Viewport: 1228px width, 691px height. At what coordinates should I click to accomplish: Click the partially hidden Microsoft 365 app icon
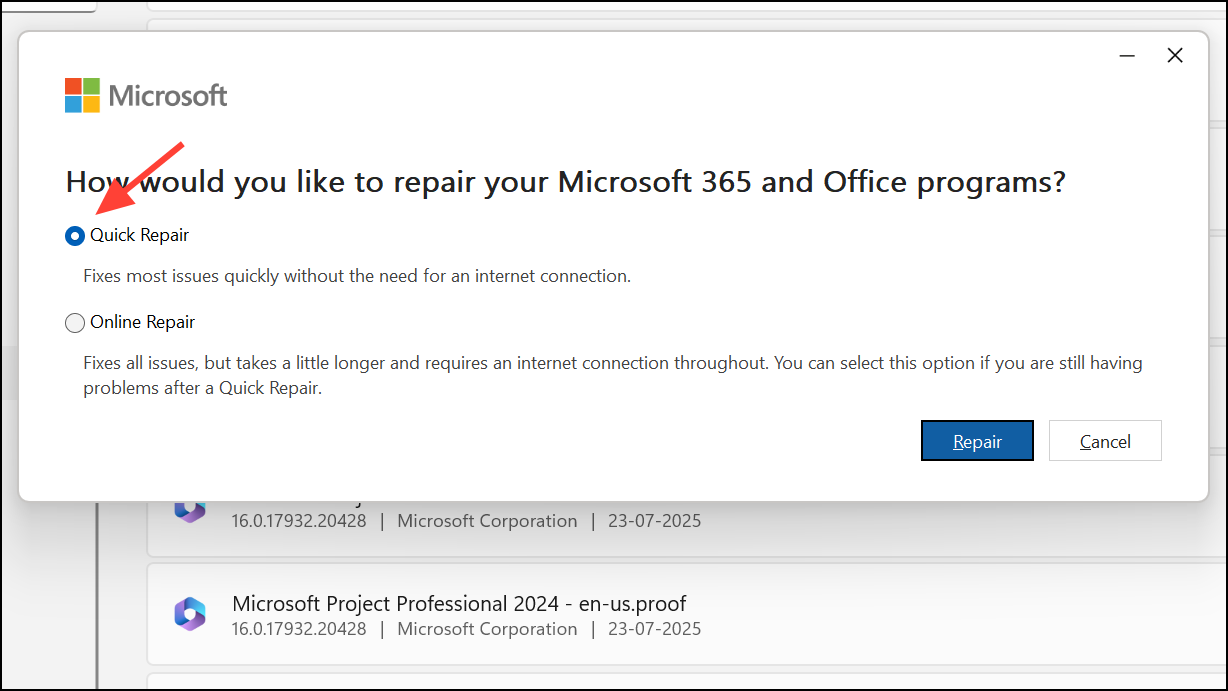coord(189,510)
